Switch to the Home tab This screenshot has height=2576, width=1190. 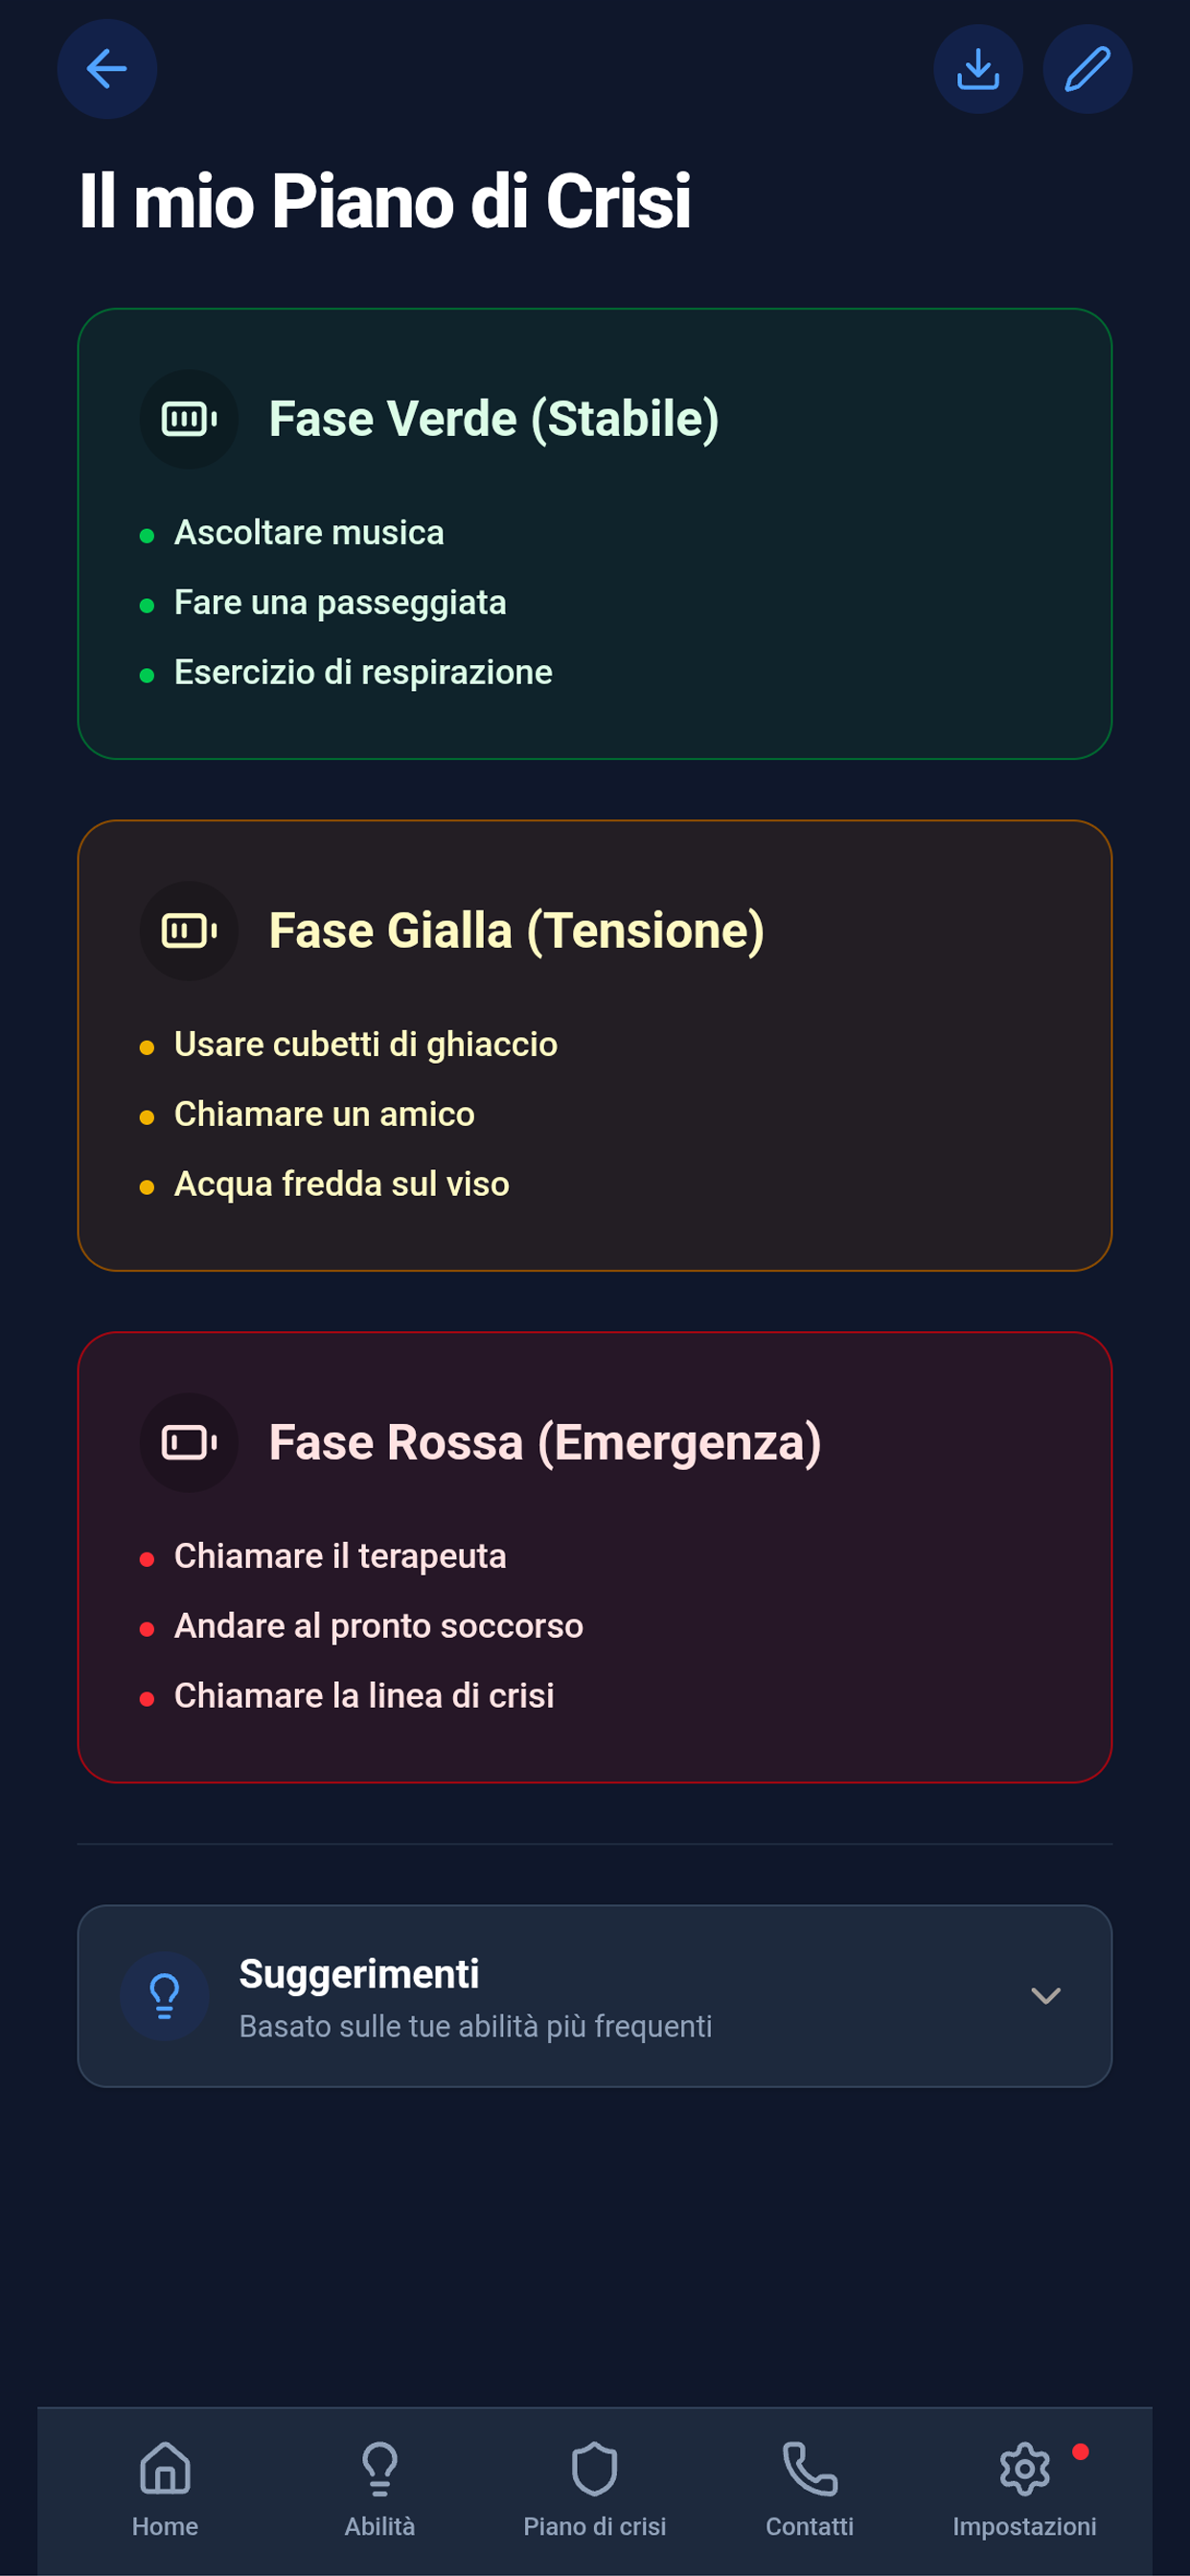click(164, 2490)
